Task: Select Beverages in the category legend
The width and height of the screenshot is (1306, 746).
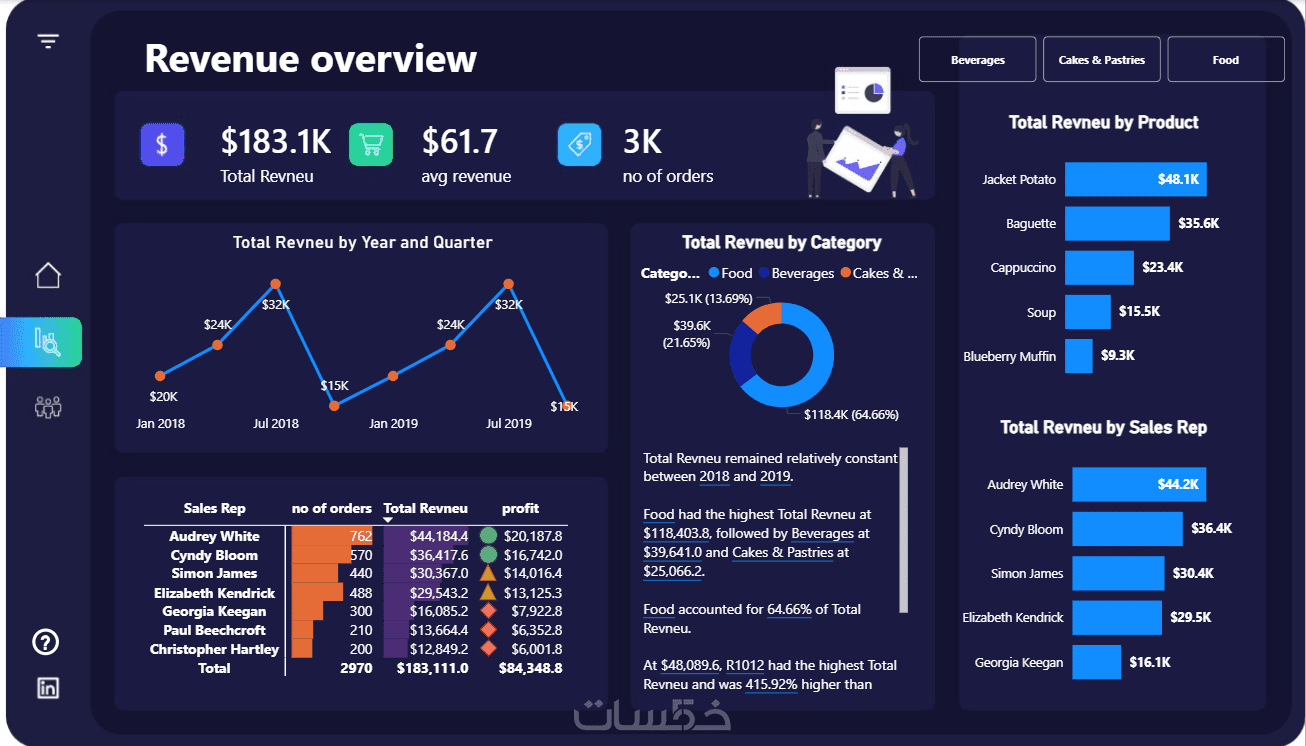Action: [796, 273]
